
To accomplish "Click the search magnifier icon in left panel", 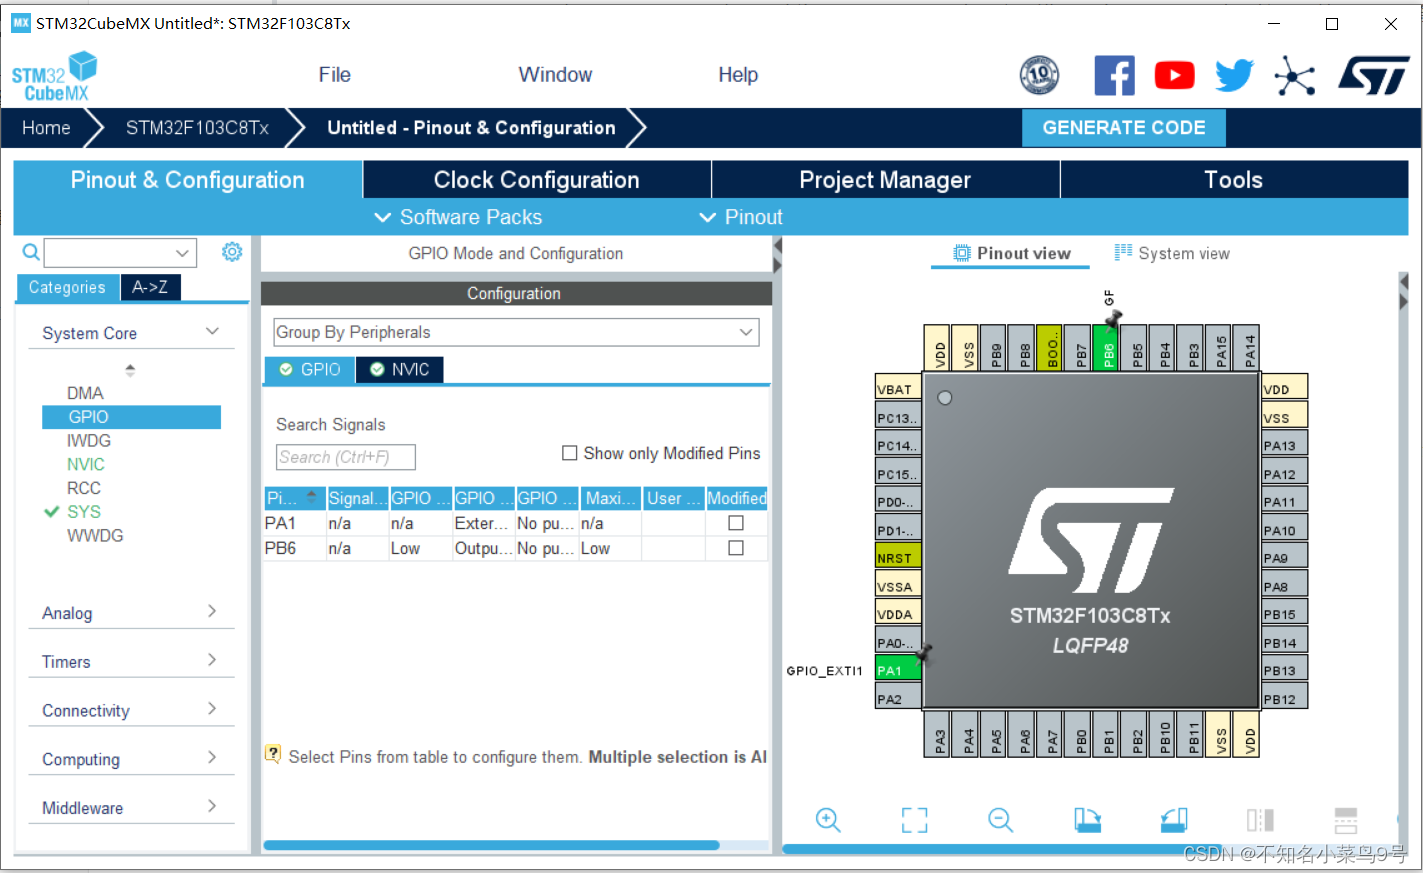I will tap(31, 252).
